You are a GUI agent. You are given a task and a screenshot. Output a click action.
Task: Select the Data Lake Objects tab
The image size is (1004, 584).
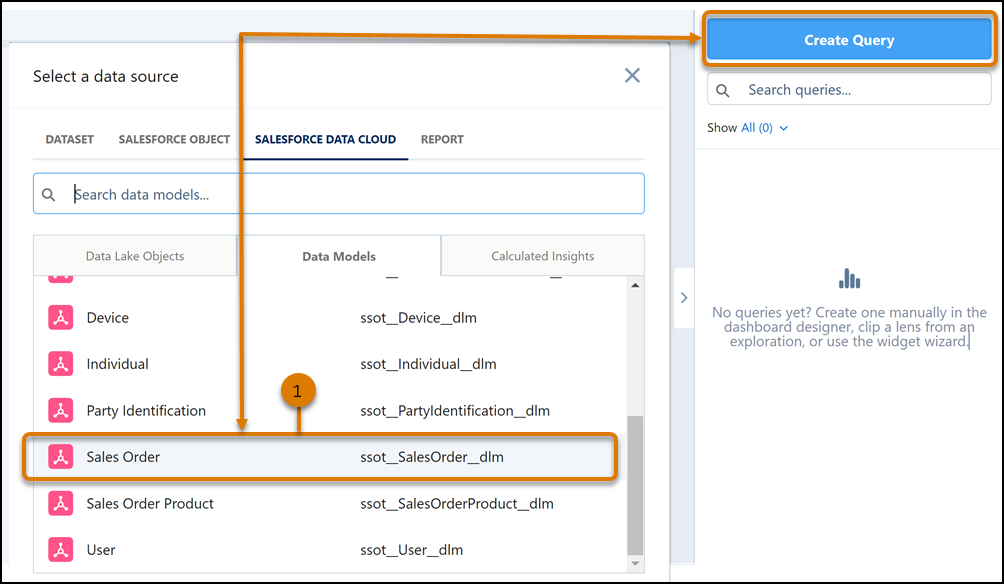pyautogui.click(x=135, y=256)
